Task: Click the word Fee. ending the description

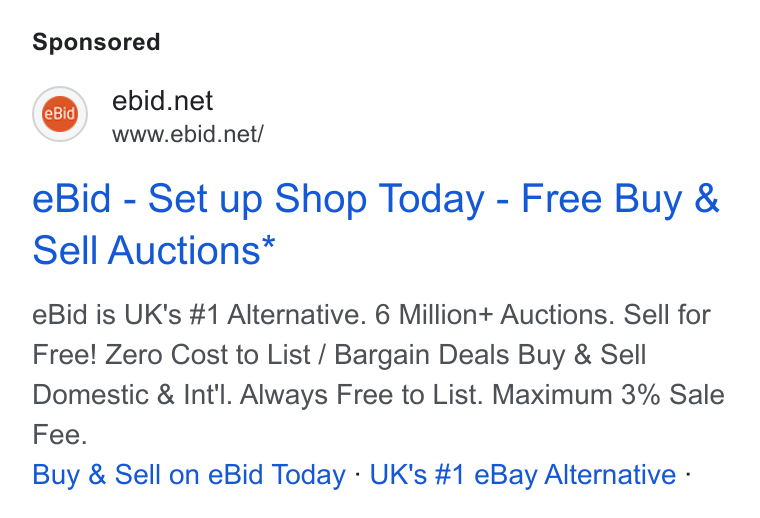Action: click(60, 435)
